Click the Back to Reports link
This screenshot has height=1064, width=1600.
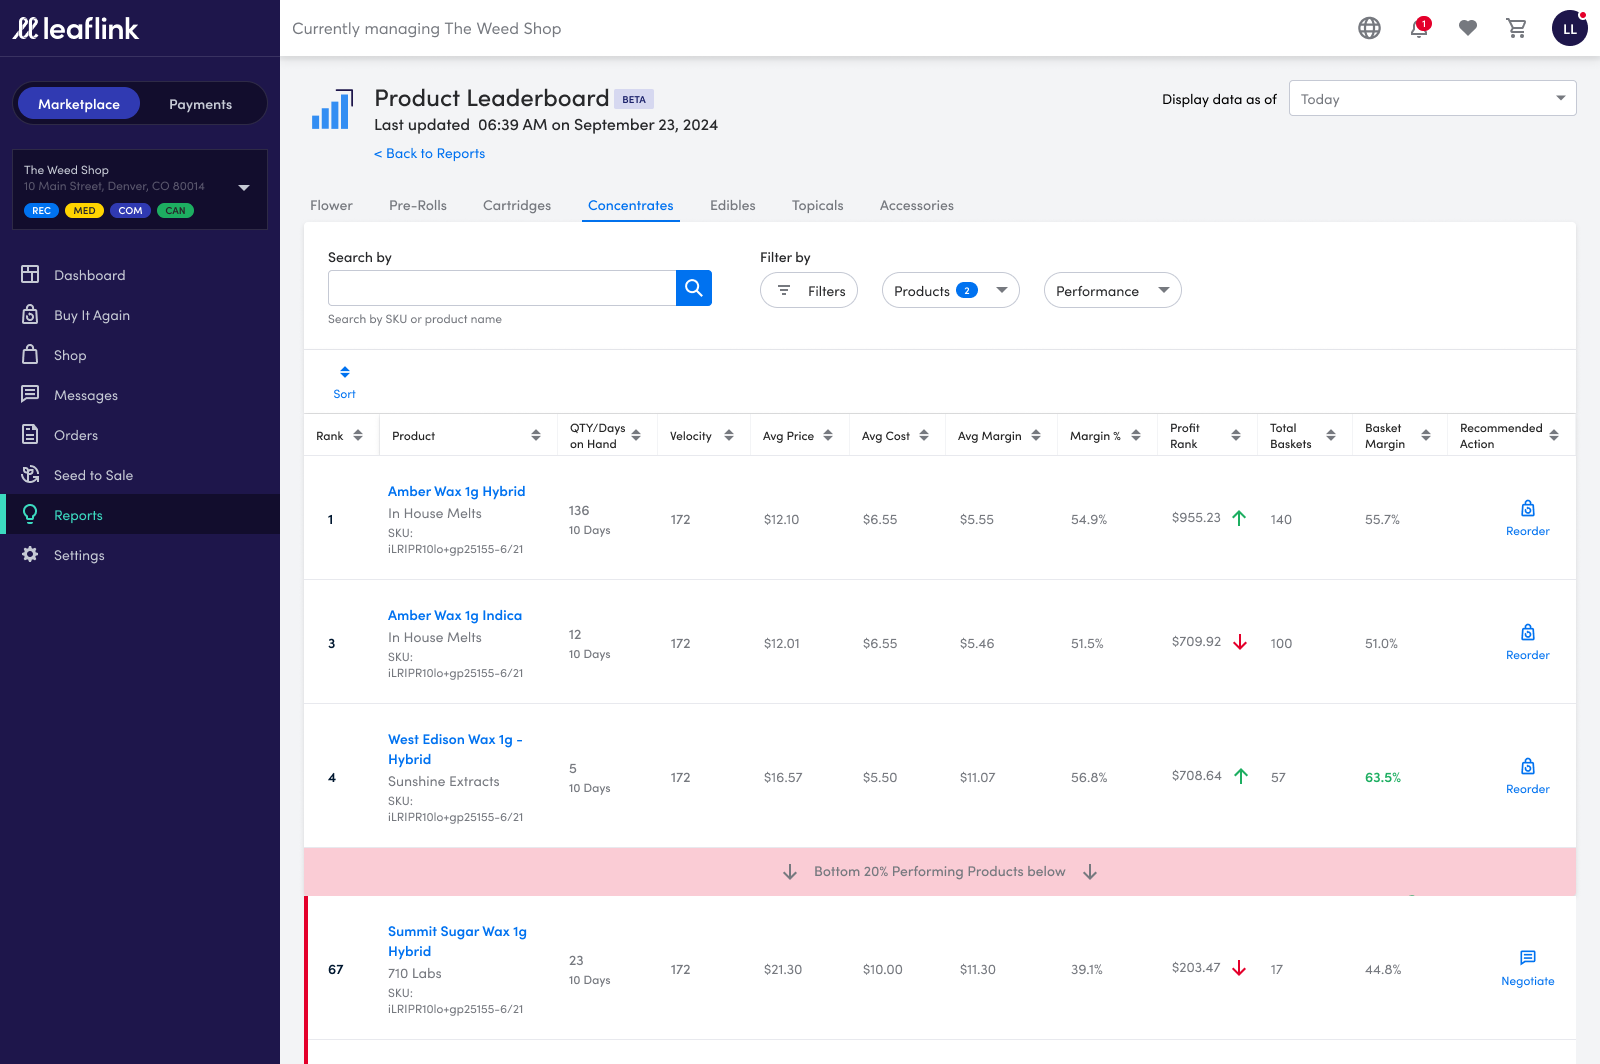point(430,154)
